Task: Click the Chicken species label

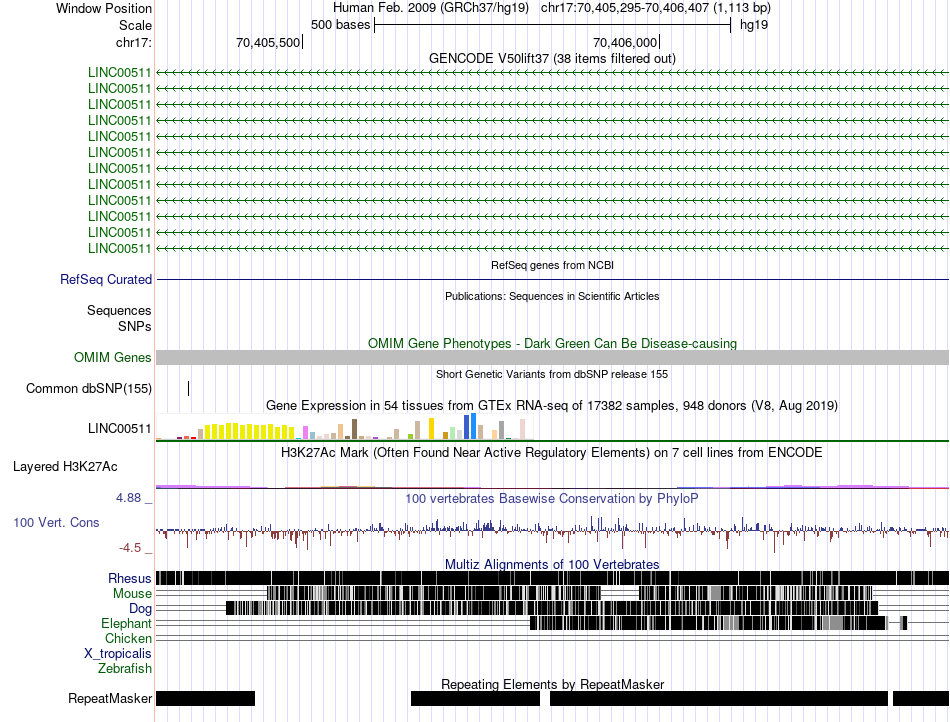Action: [x=128, y=638]
